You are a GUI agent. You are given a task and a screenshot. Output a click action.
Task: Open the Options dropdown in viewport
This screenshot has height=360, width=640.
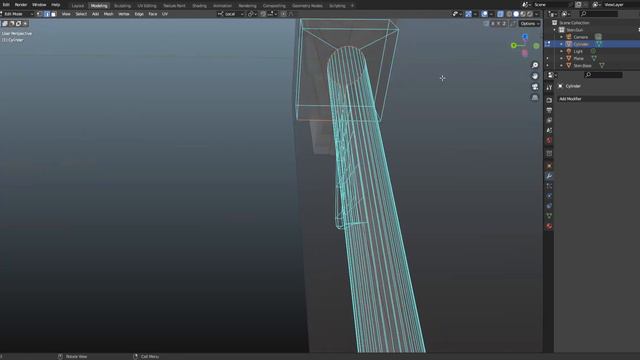[x=530, y=24]
